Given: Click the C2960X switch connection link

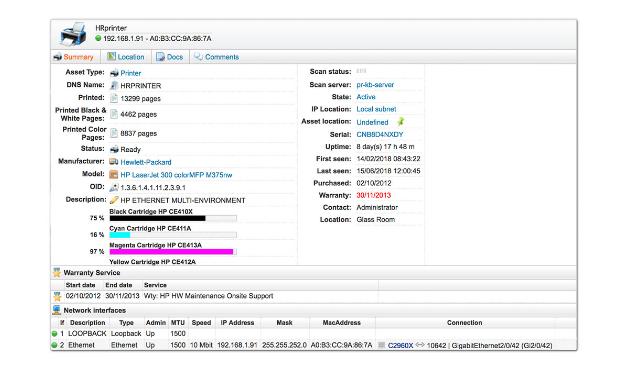Looking at the screenshot, I should click(x=400, y=345).
